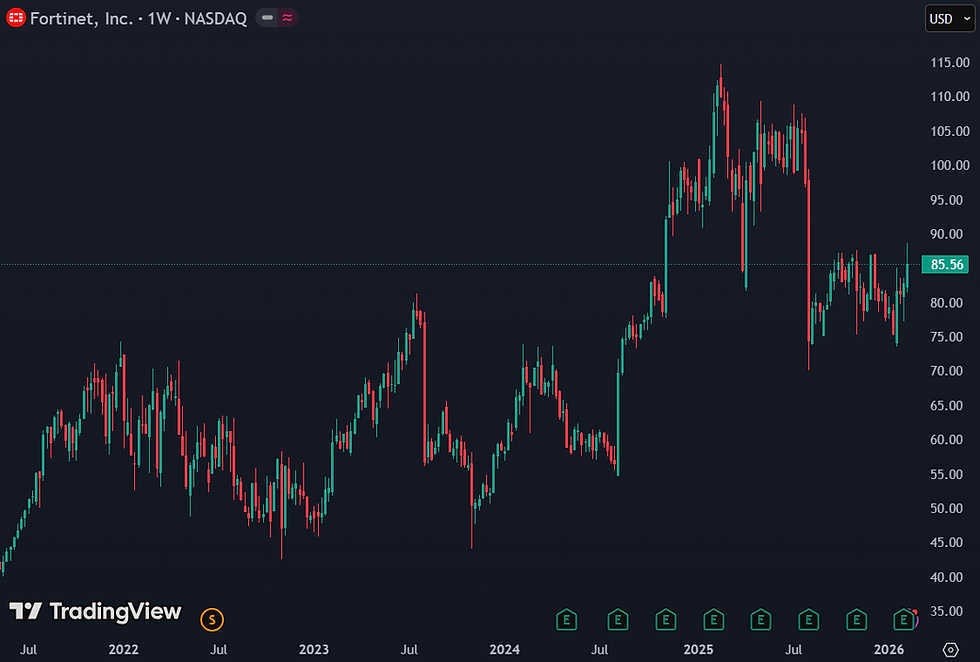
Task: Click the 100.00 price axis label
Action: 949,165
